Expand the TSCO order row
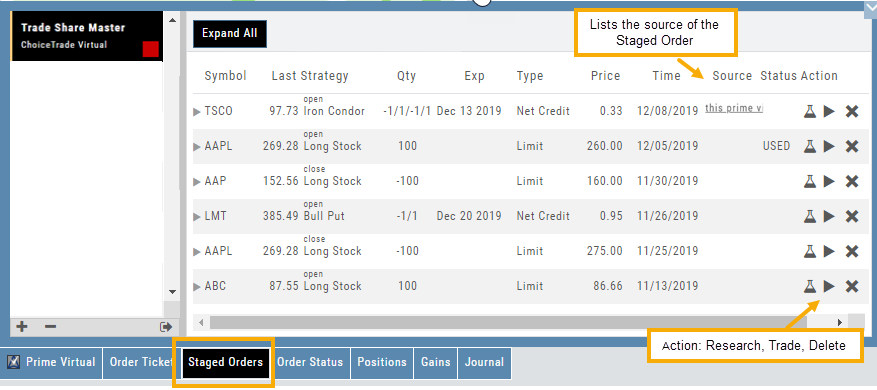877x390 pixels. [196, 112]
